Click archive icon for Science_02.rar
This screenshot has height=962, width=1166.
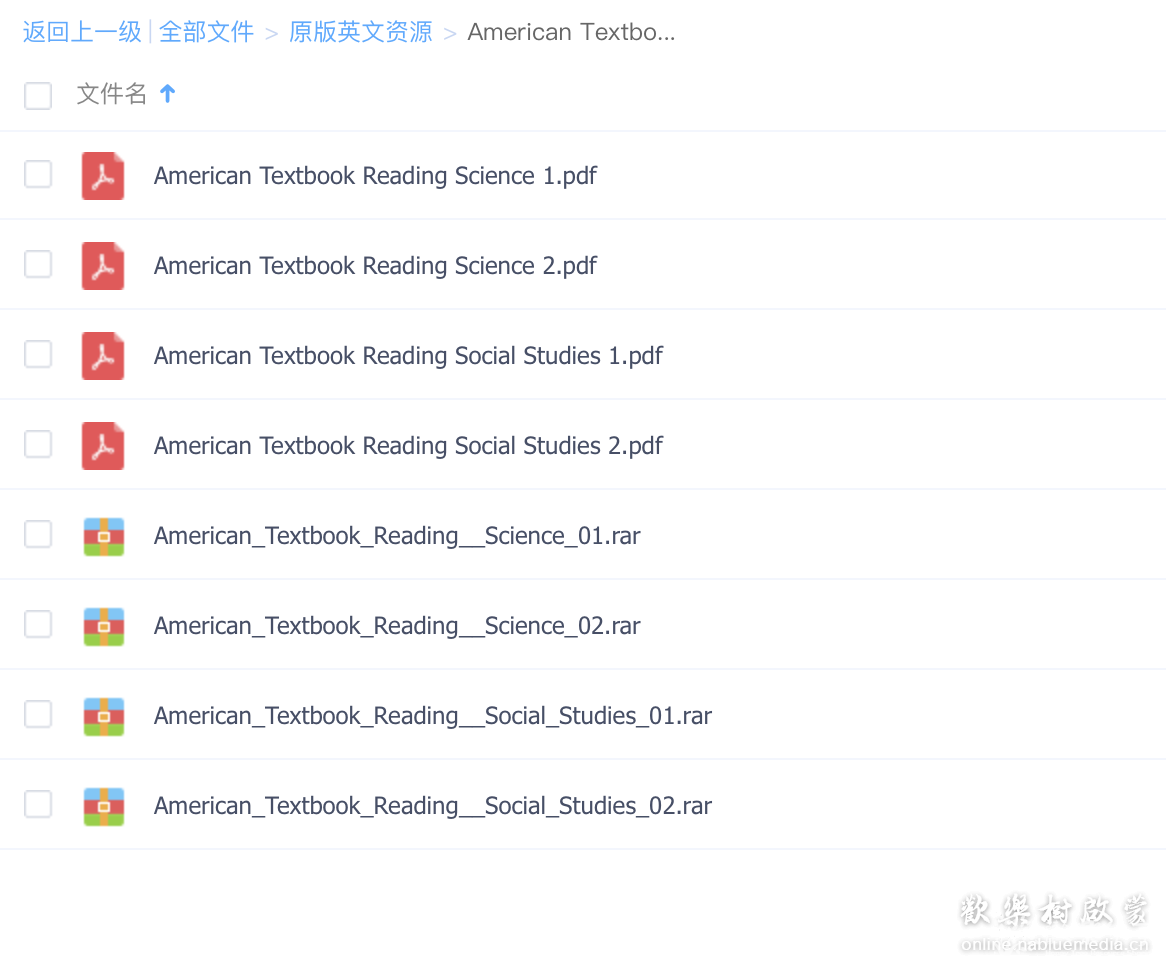103,626
